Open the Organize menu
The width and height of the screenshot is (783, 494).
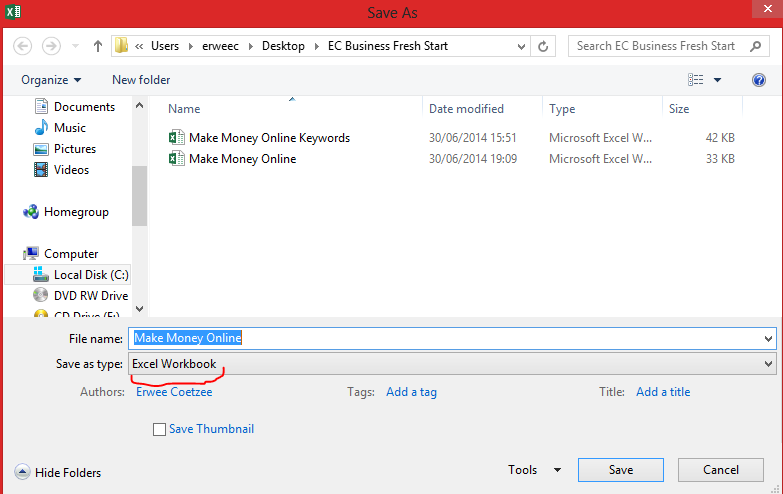51,80
